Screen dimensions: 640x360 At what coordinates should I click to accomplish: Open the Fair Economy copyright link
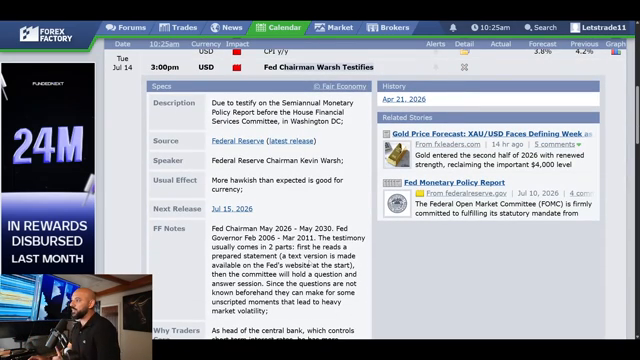point(340,86)
